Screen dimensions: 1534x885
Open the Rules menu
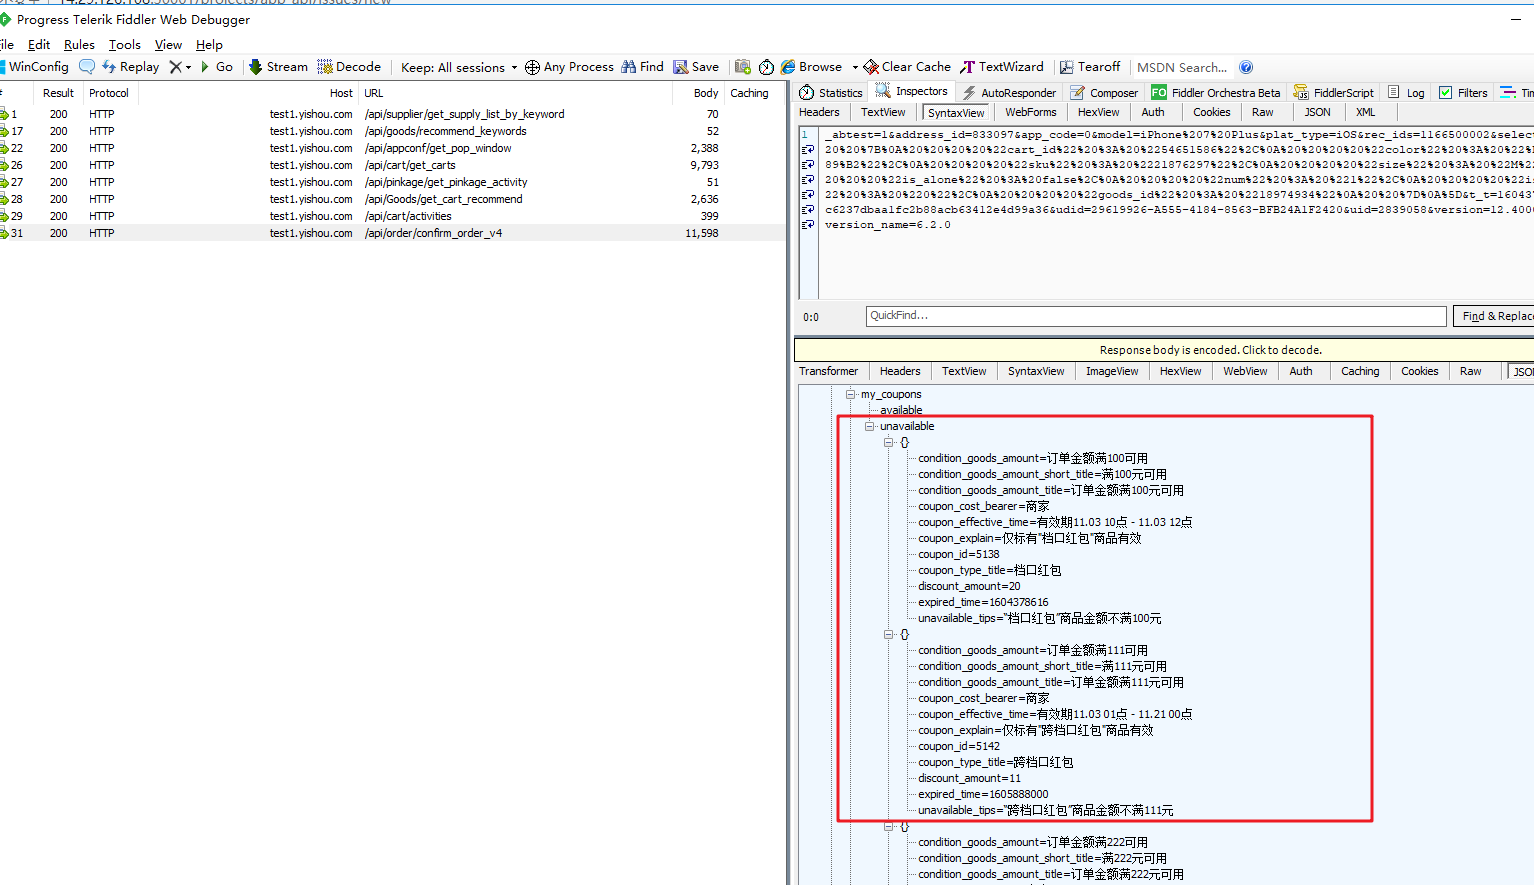click(x=79, y=45)
